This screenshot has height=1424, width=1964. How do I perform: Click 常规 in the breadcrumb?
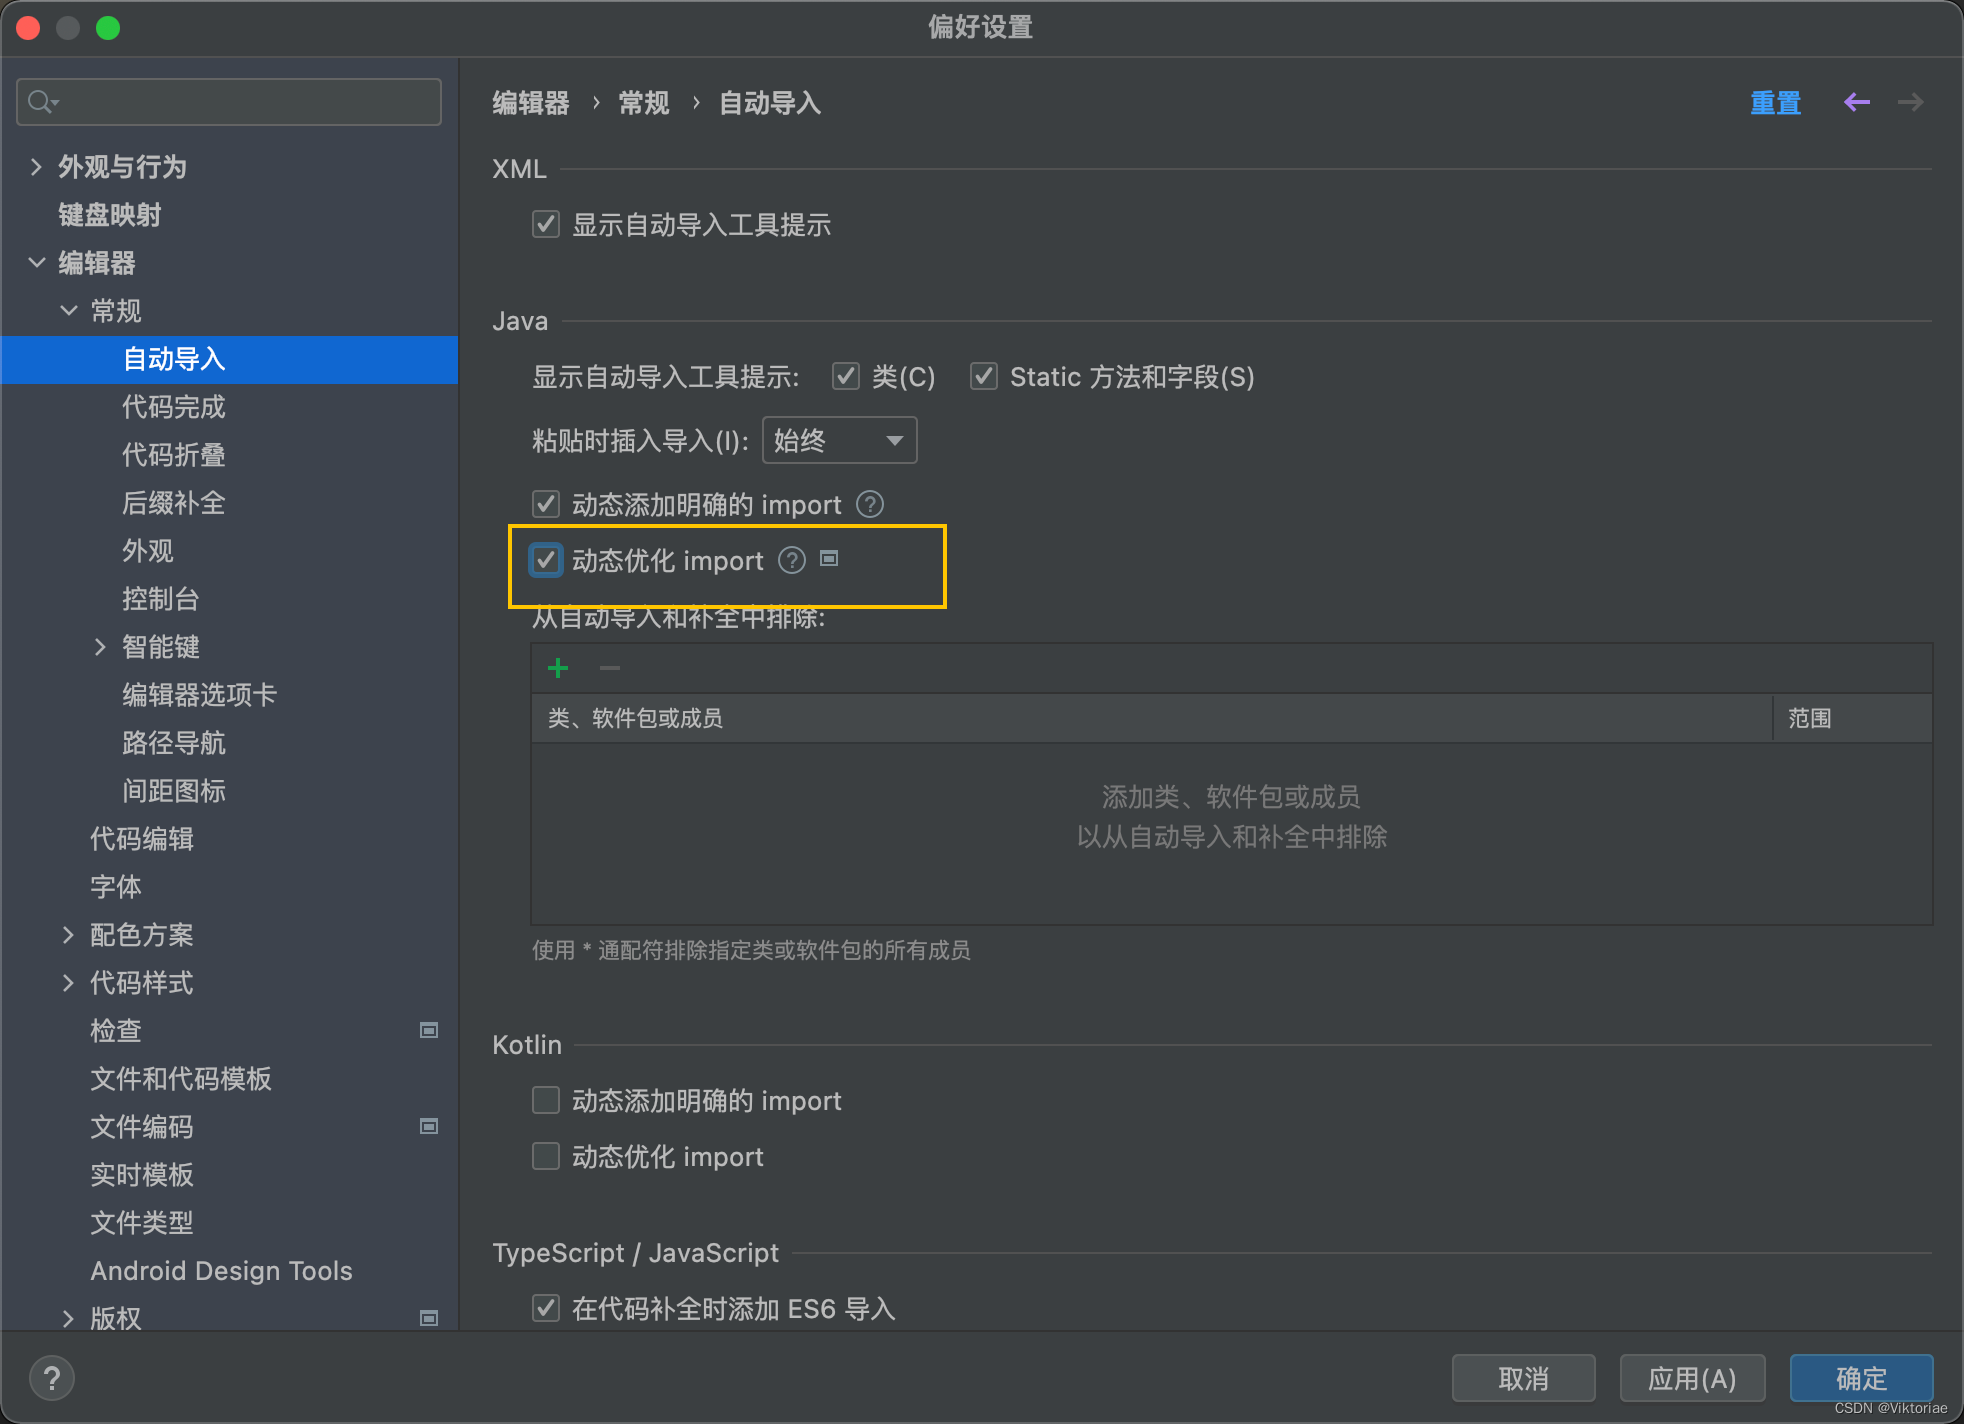(644, 102)
